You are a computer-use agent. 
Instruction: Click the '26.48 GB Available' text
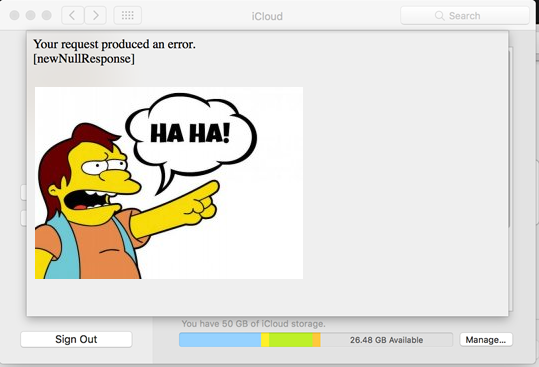(386, 340)
